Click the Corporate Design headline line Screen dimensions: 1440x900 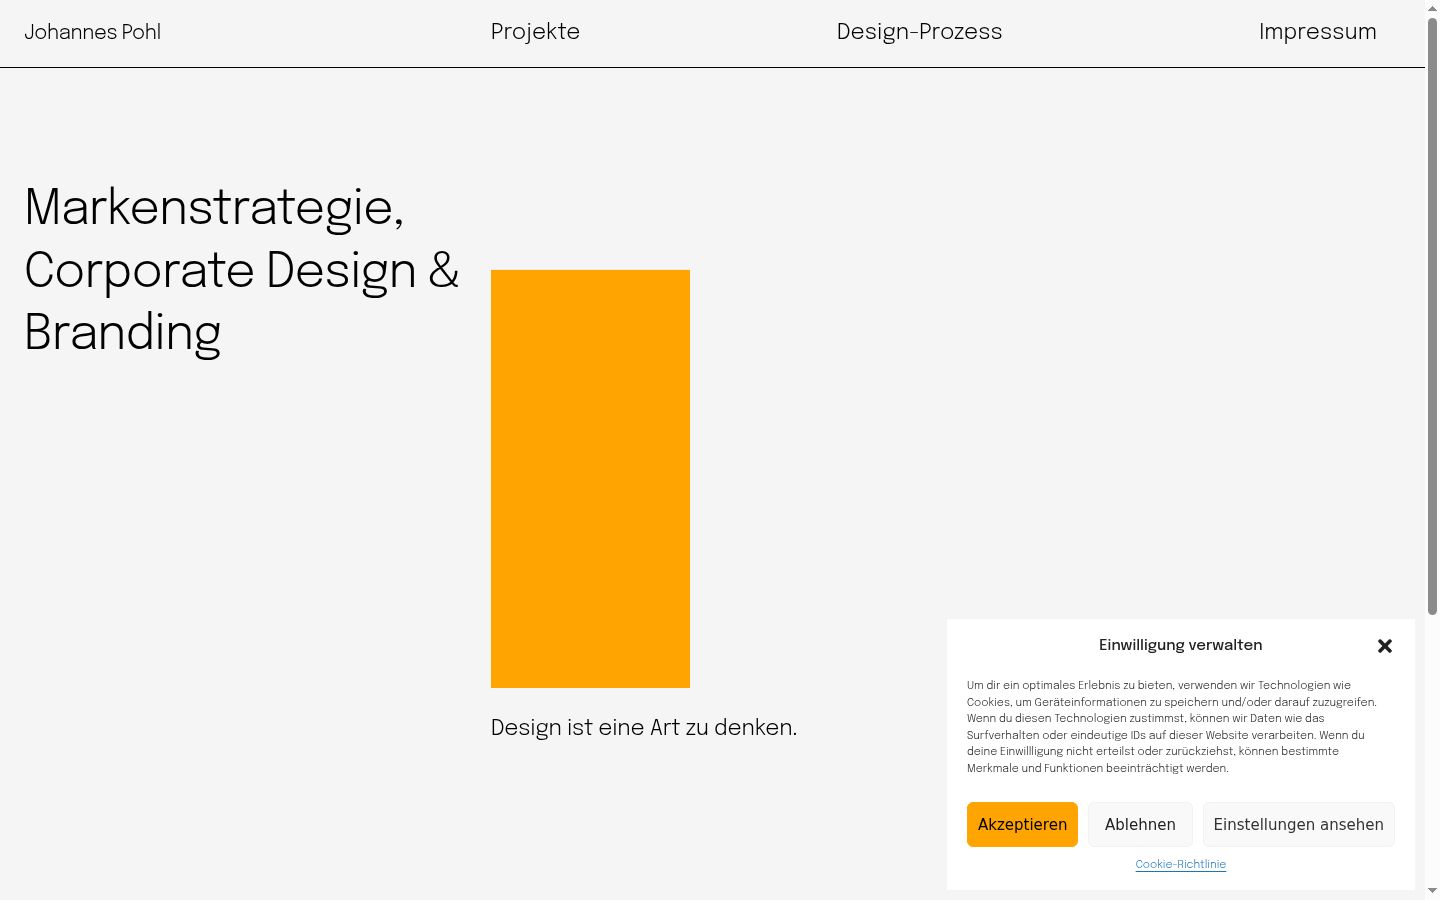pyautogui.click(x=241, y=271)
